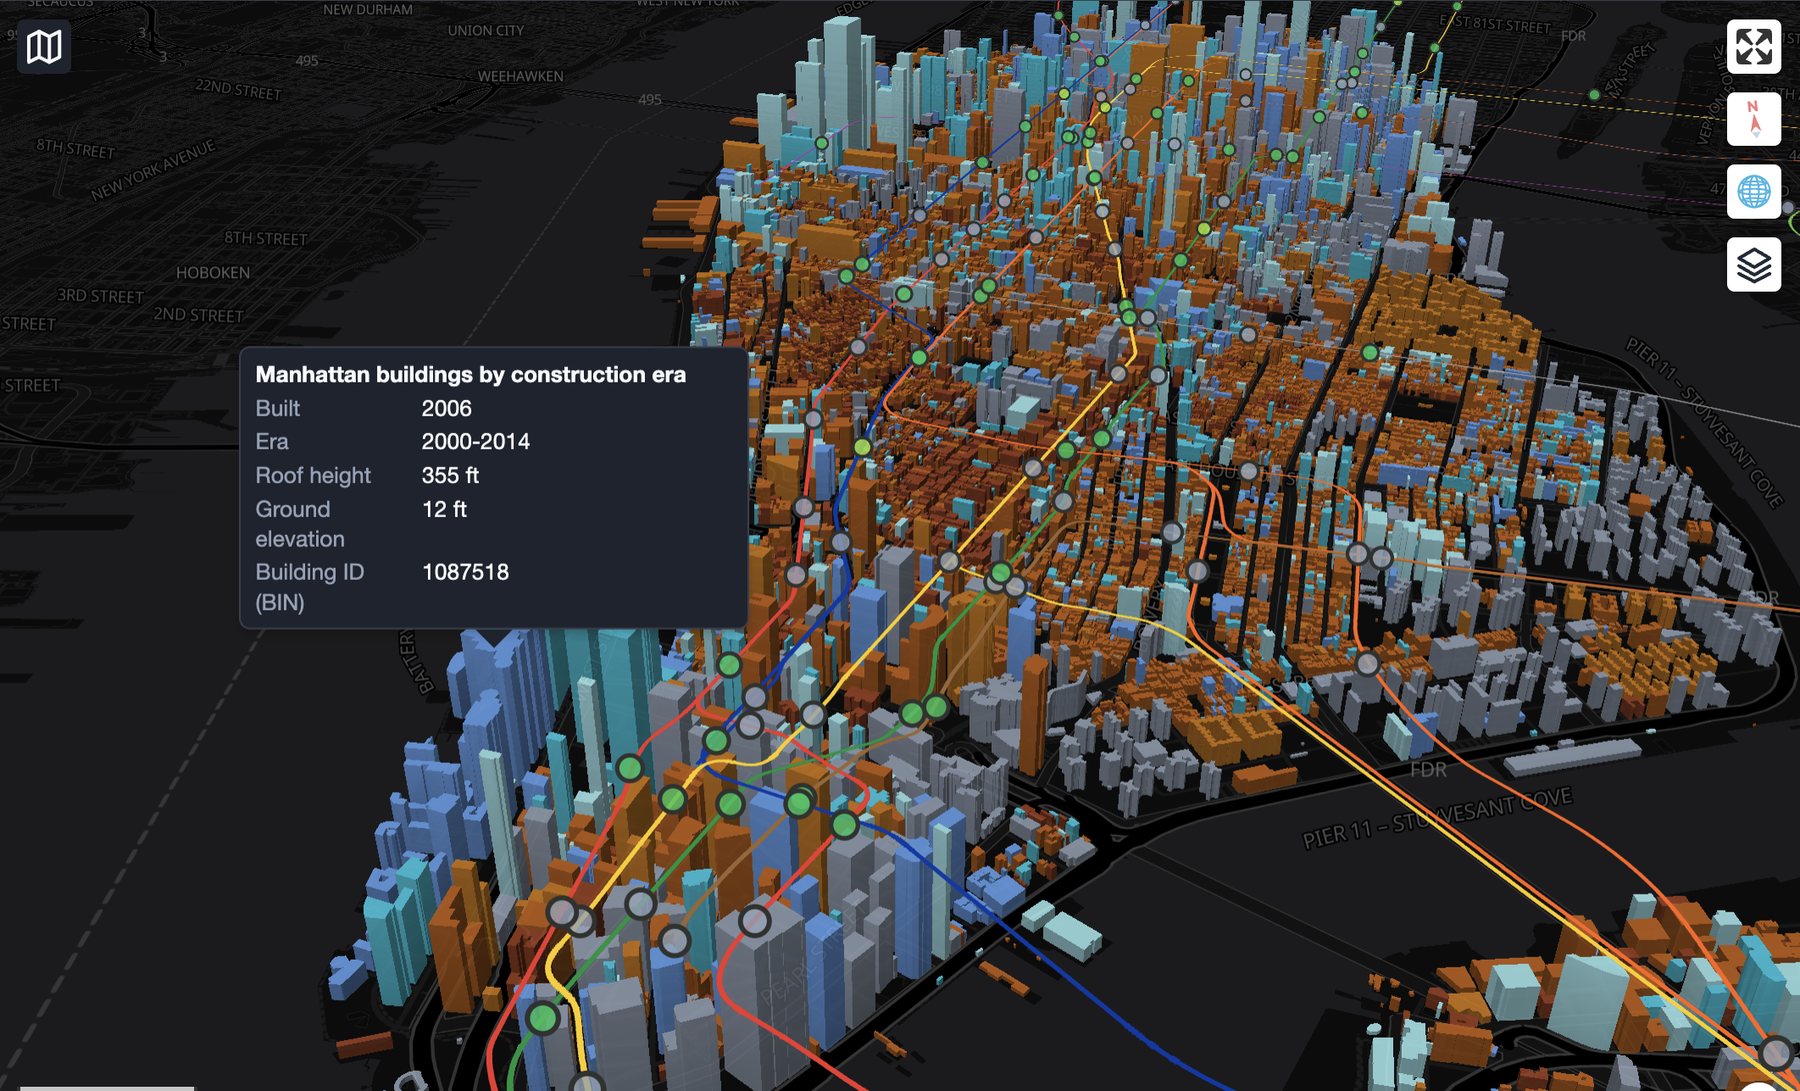Open the layers stack icon
This screenshot has width=1800, height=1091.
[x=1754, y=265]
